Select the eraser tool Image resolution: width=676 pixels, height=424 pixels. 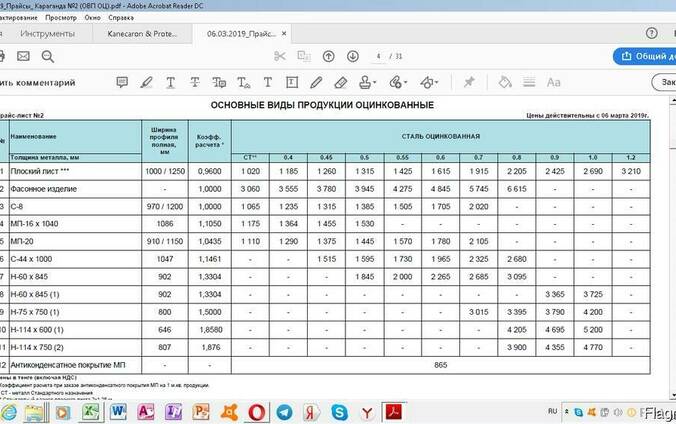(x=341, y=82)
